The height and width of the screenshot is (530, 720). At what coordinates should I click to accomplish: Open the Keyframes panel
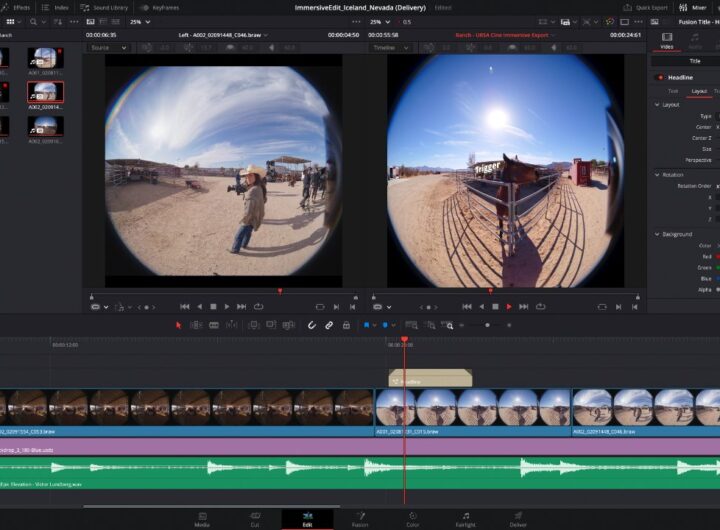(159, 7)
